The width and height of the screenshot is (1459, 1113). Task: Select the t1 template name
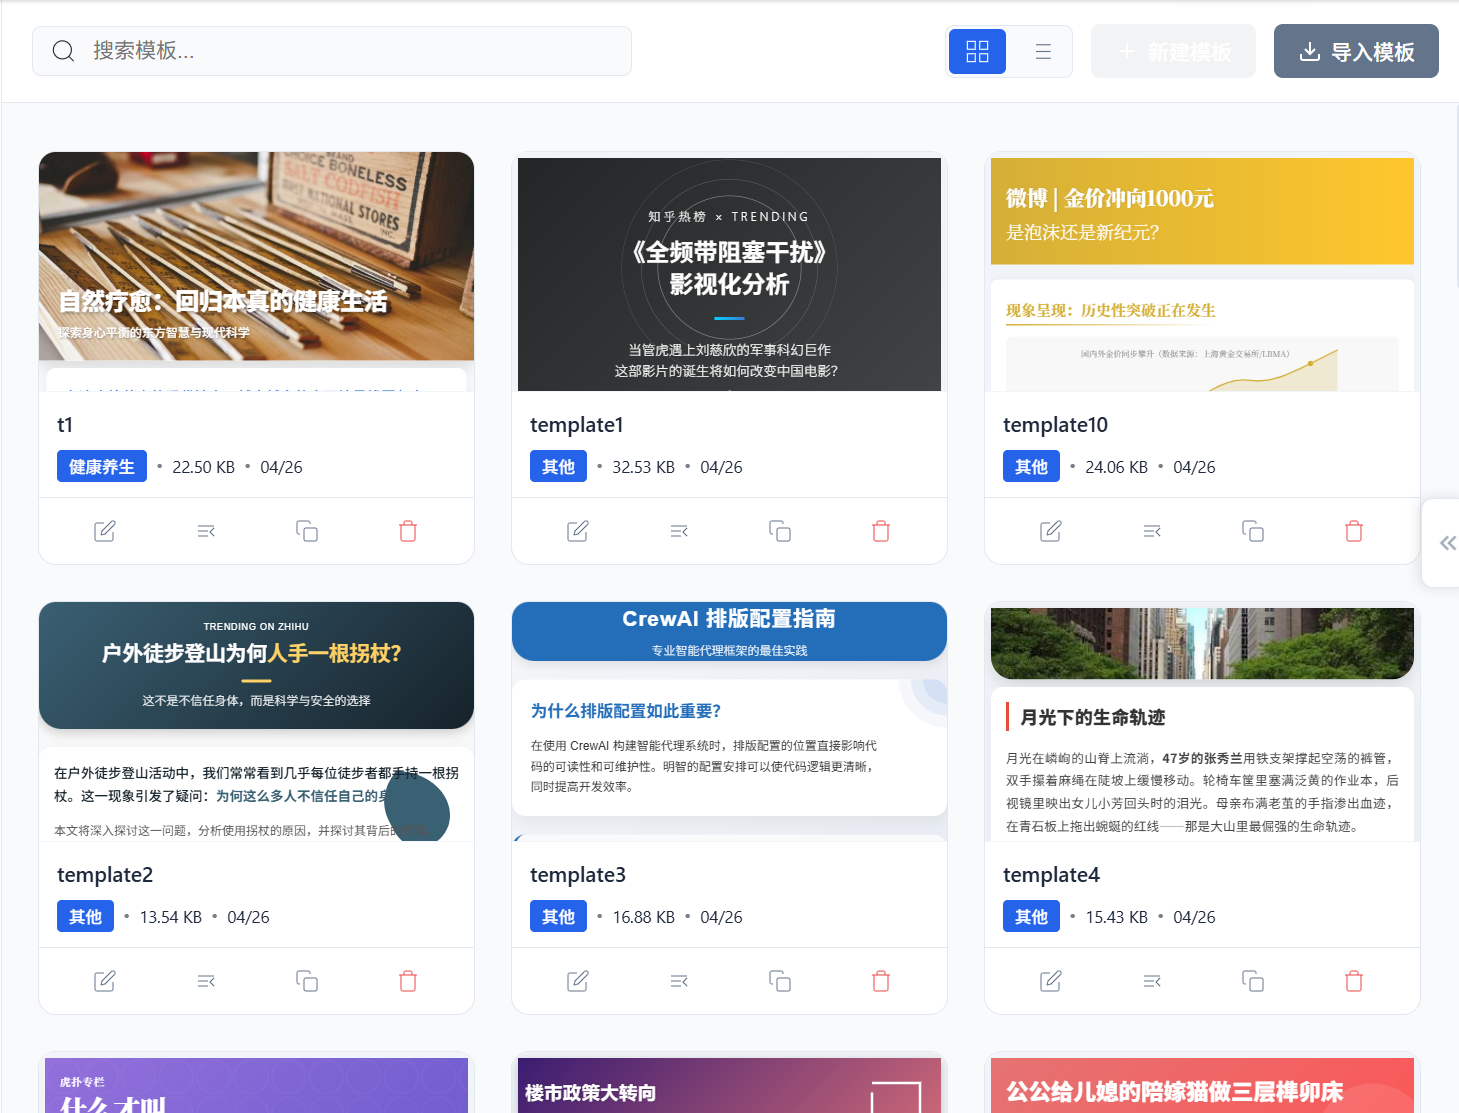[x=65, y=425]
